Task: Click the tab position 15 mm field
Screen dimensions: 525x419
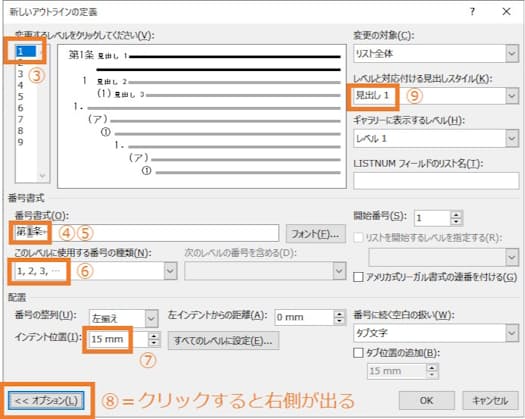Action: pos(397,371)
